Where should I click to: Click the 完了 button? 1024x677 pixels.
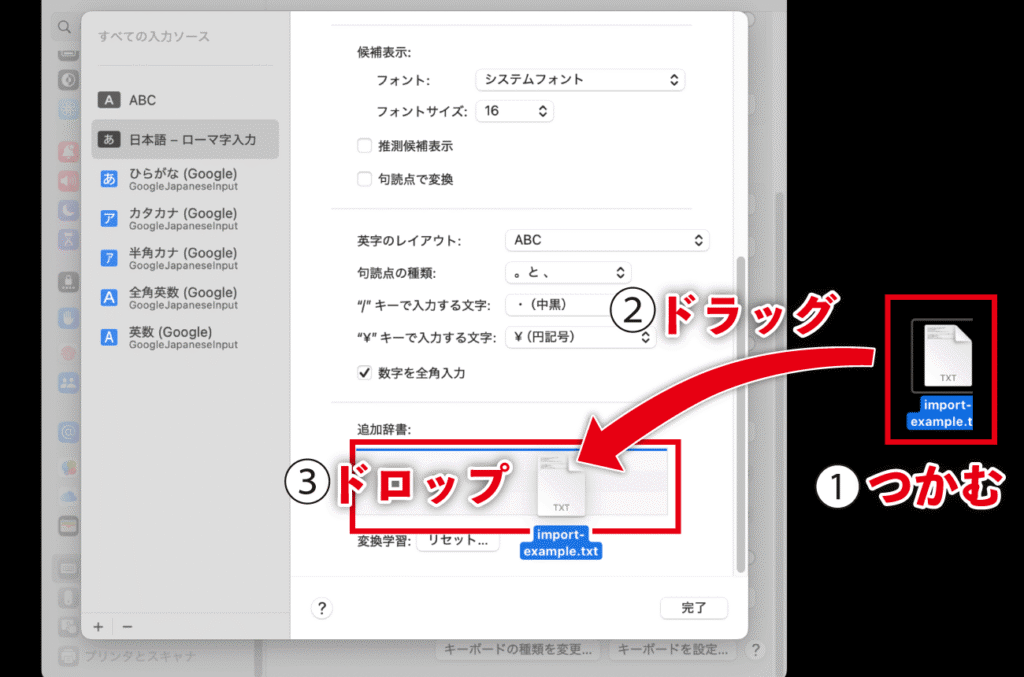click(693, 608)
